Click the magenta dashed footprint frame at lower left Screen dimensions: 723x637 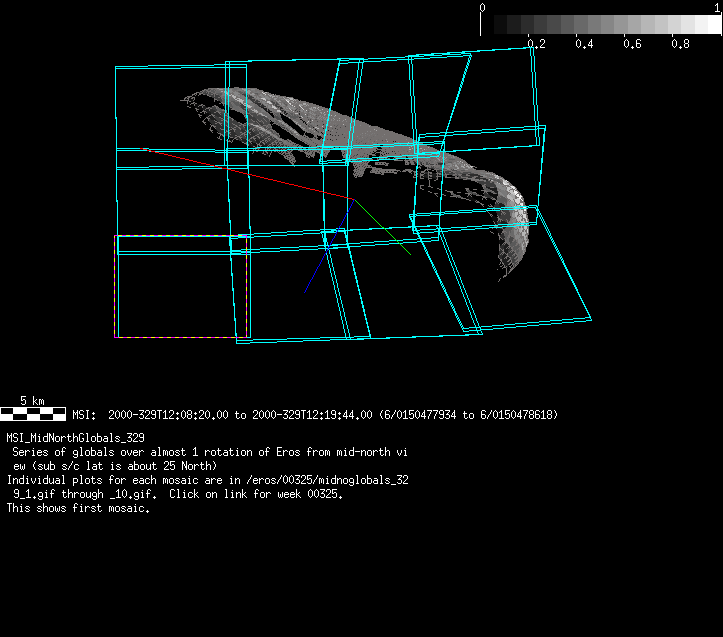pos(117,290)
